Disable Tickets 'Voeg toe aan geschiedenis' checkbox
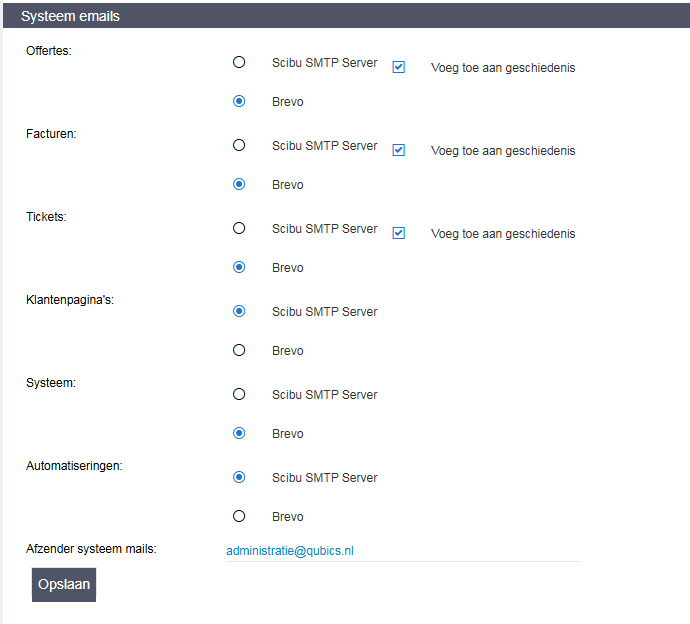This screenshot has width=690, height=624. (x=398, y=233)
